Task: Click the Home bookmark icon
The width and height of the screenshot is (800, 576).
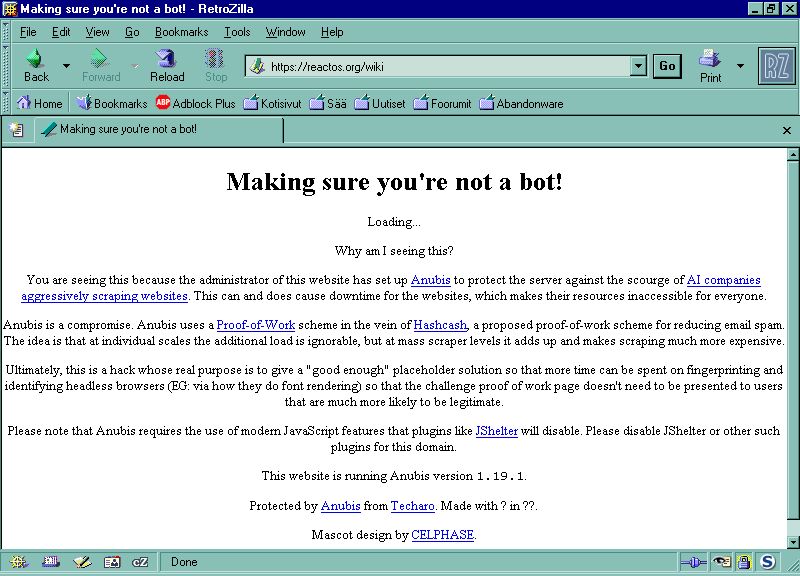Action: coord(39,103)
